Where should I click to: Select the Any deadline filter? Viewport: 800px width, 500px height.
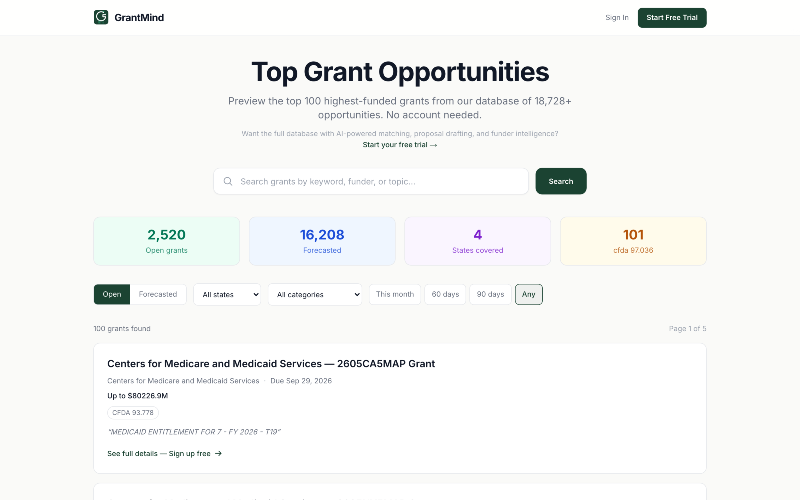[529, 294]
